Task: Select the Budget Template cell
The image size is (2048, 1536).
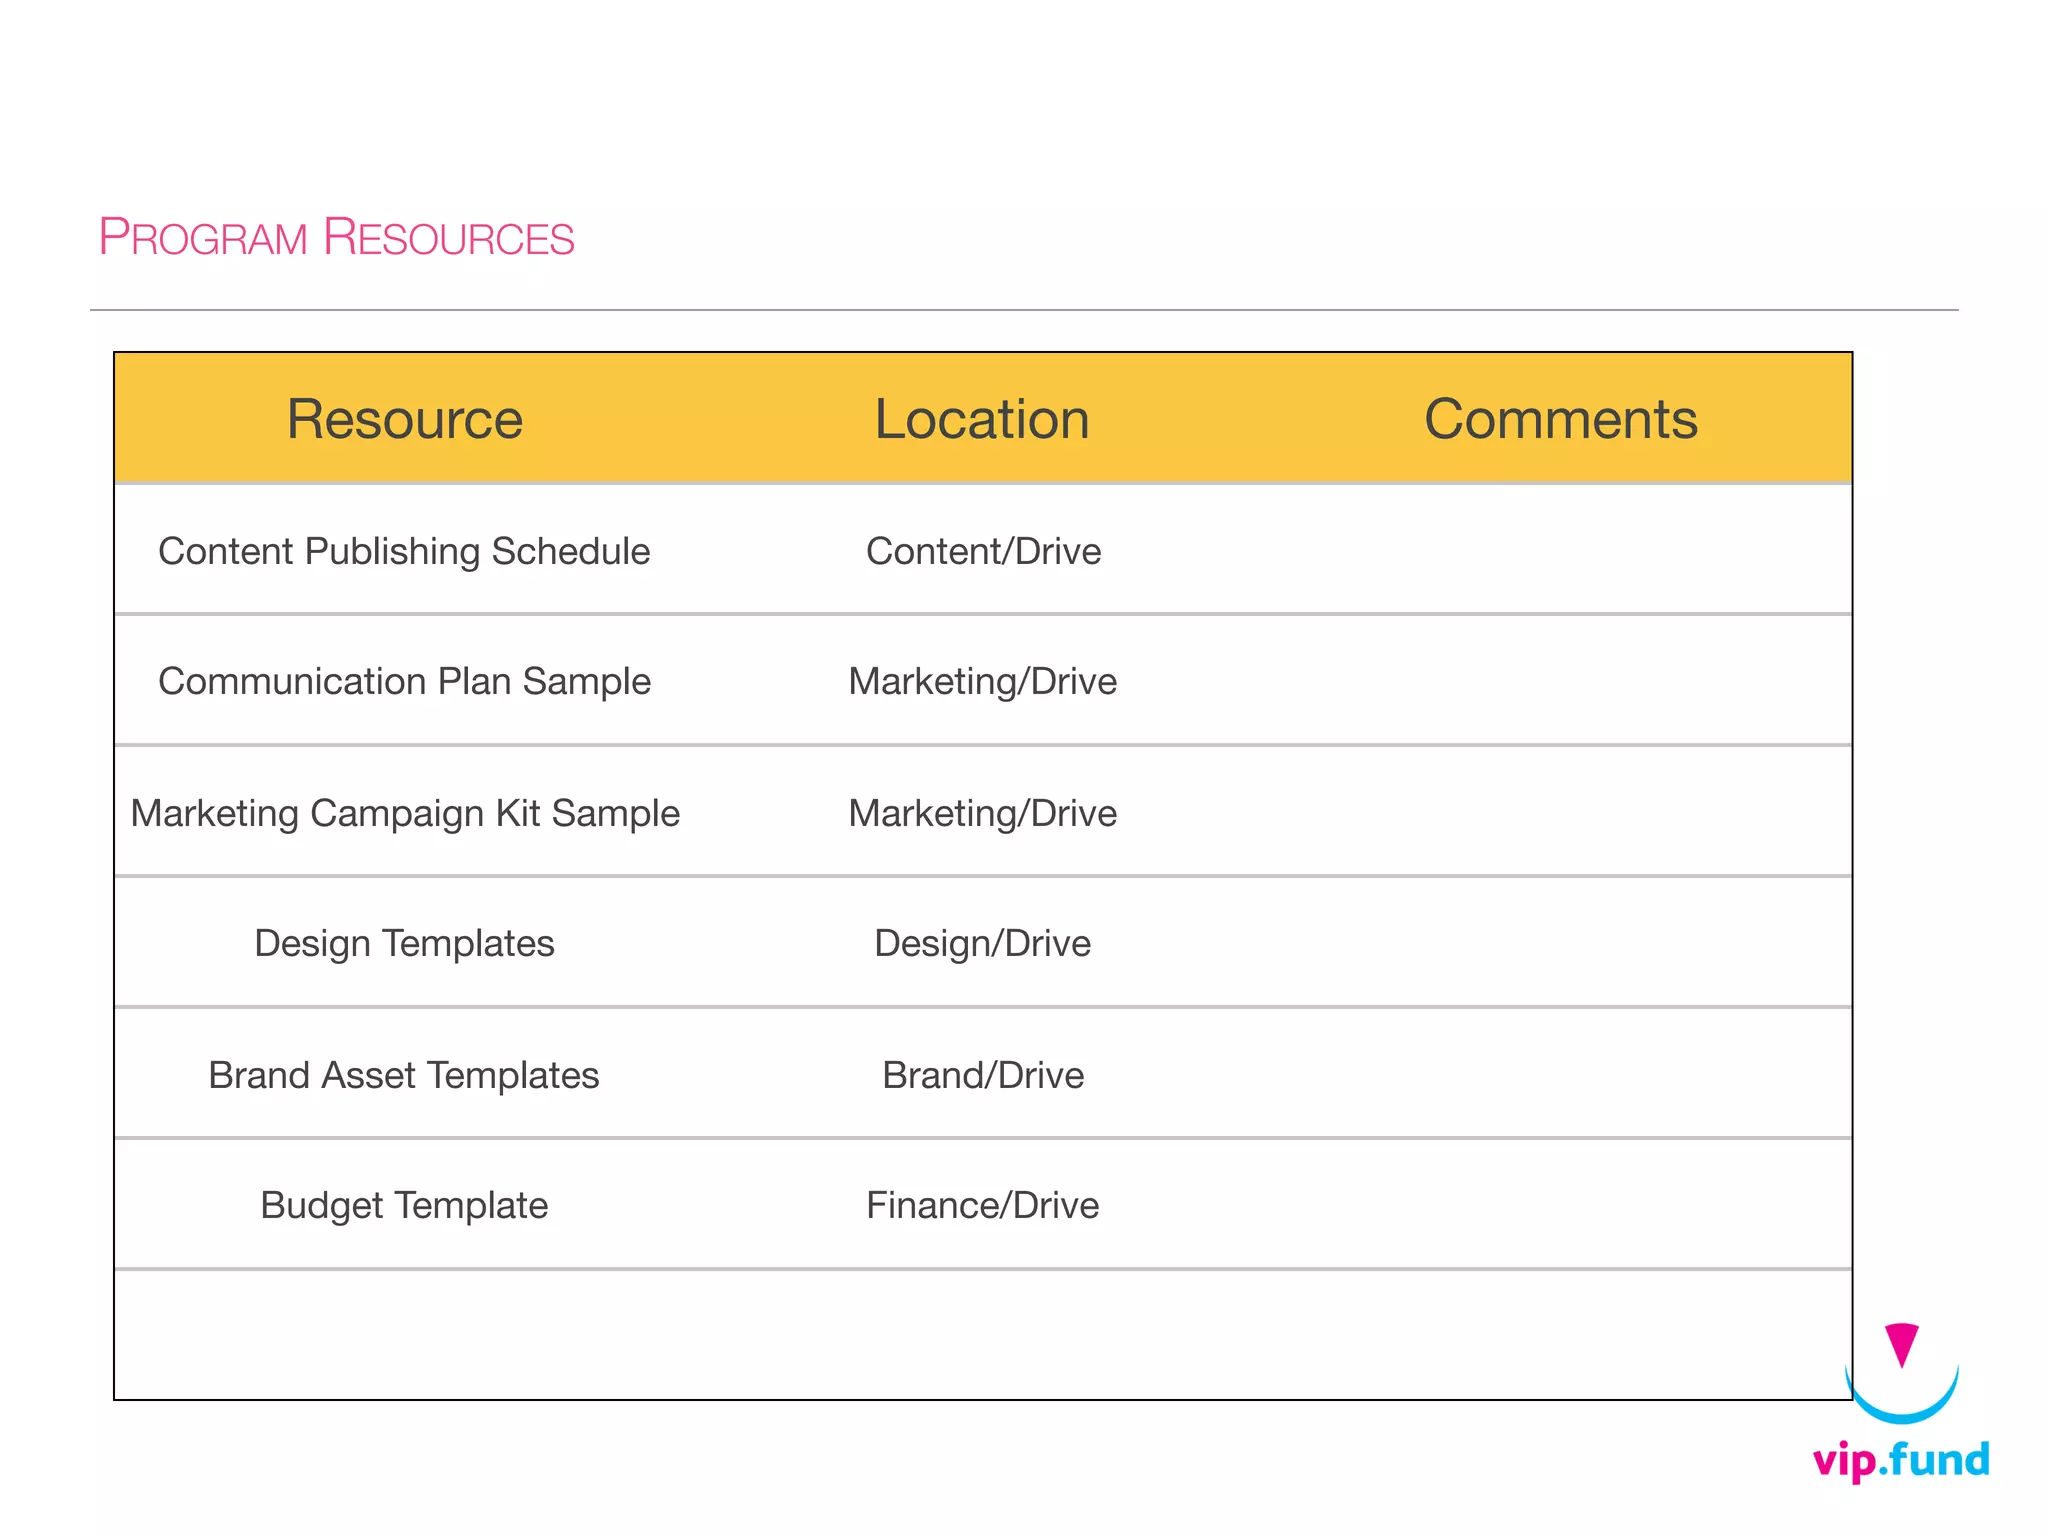Action: click(404, 1206)
